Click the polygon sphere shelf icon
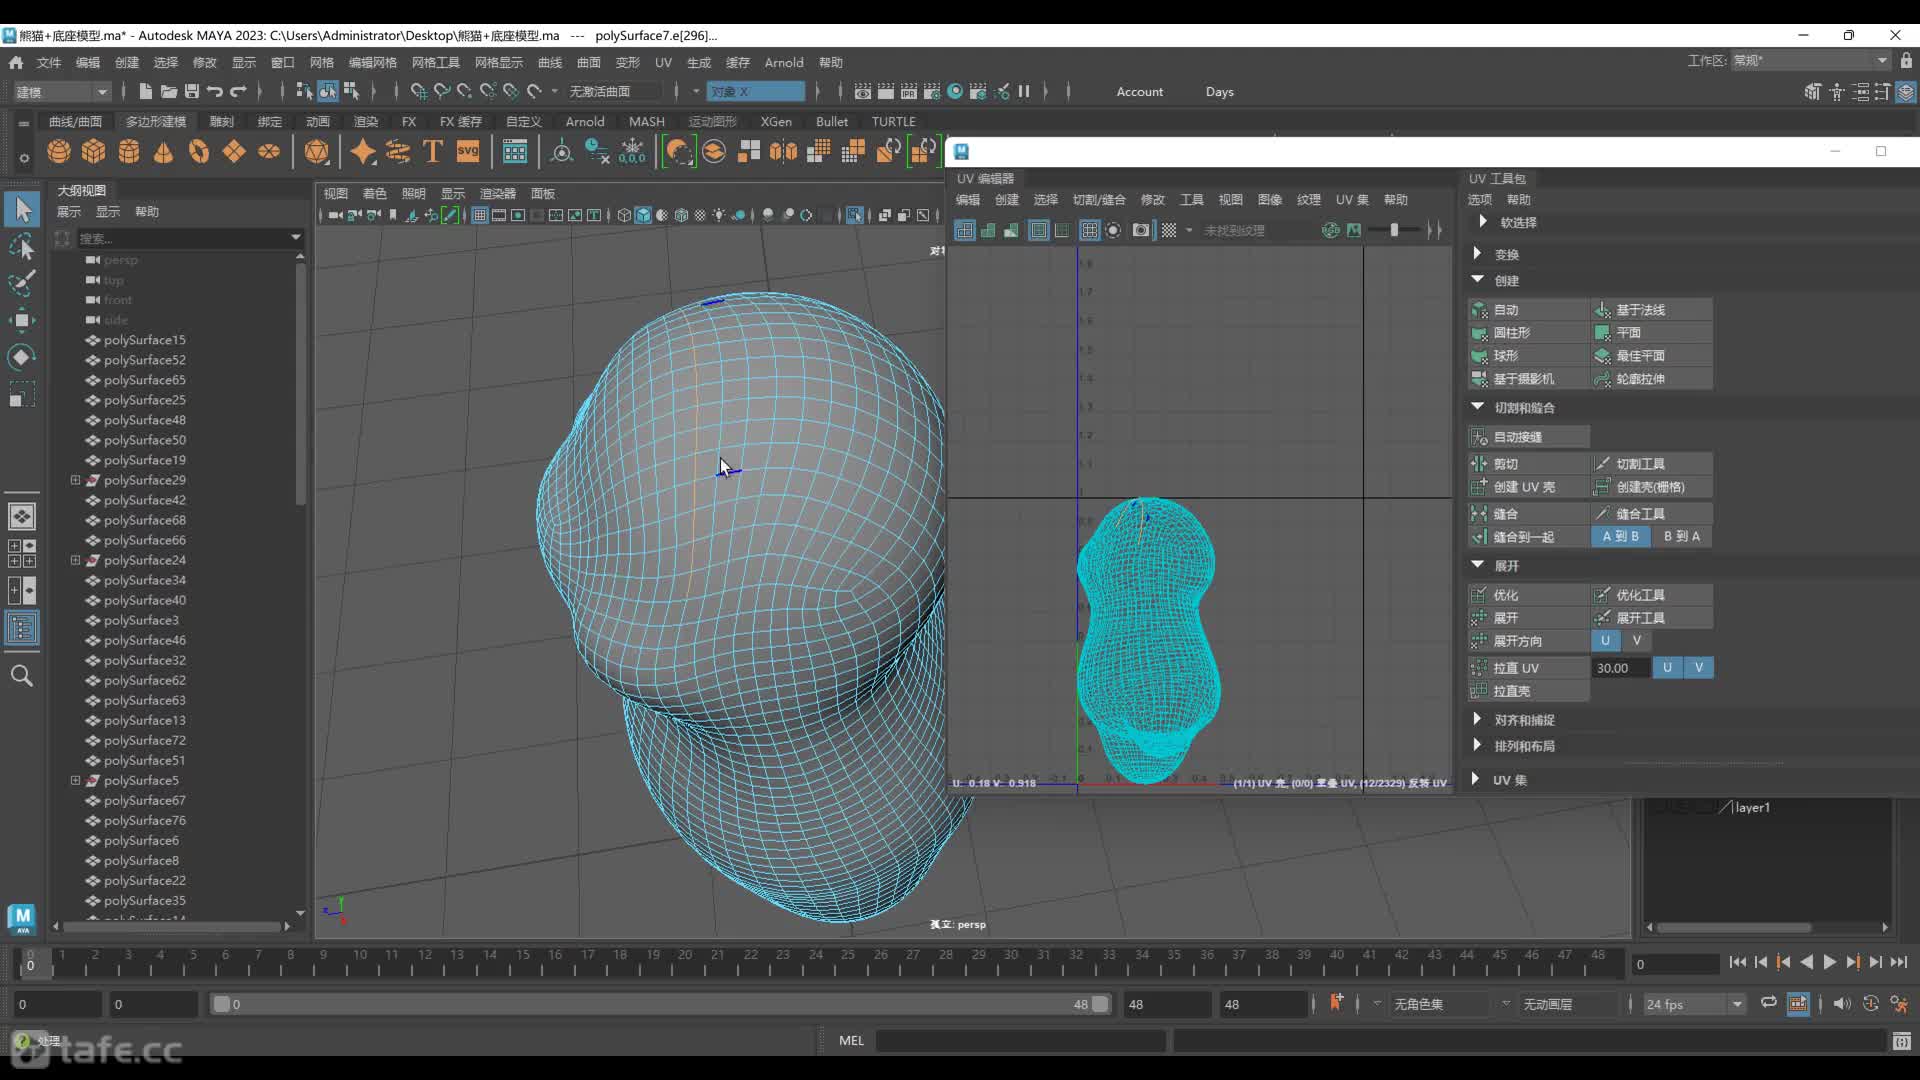The width and height of the screenshot is (1920, 1080). [59, 152]
